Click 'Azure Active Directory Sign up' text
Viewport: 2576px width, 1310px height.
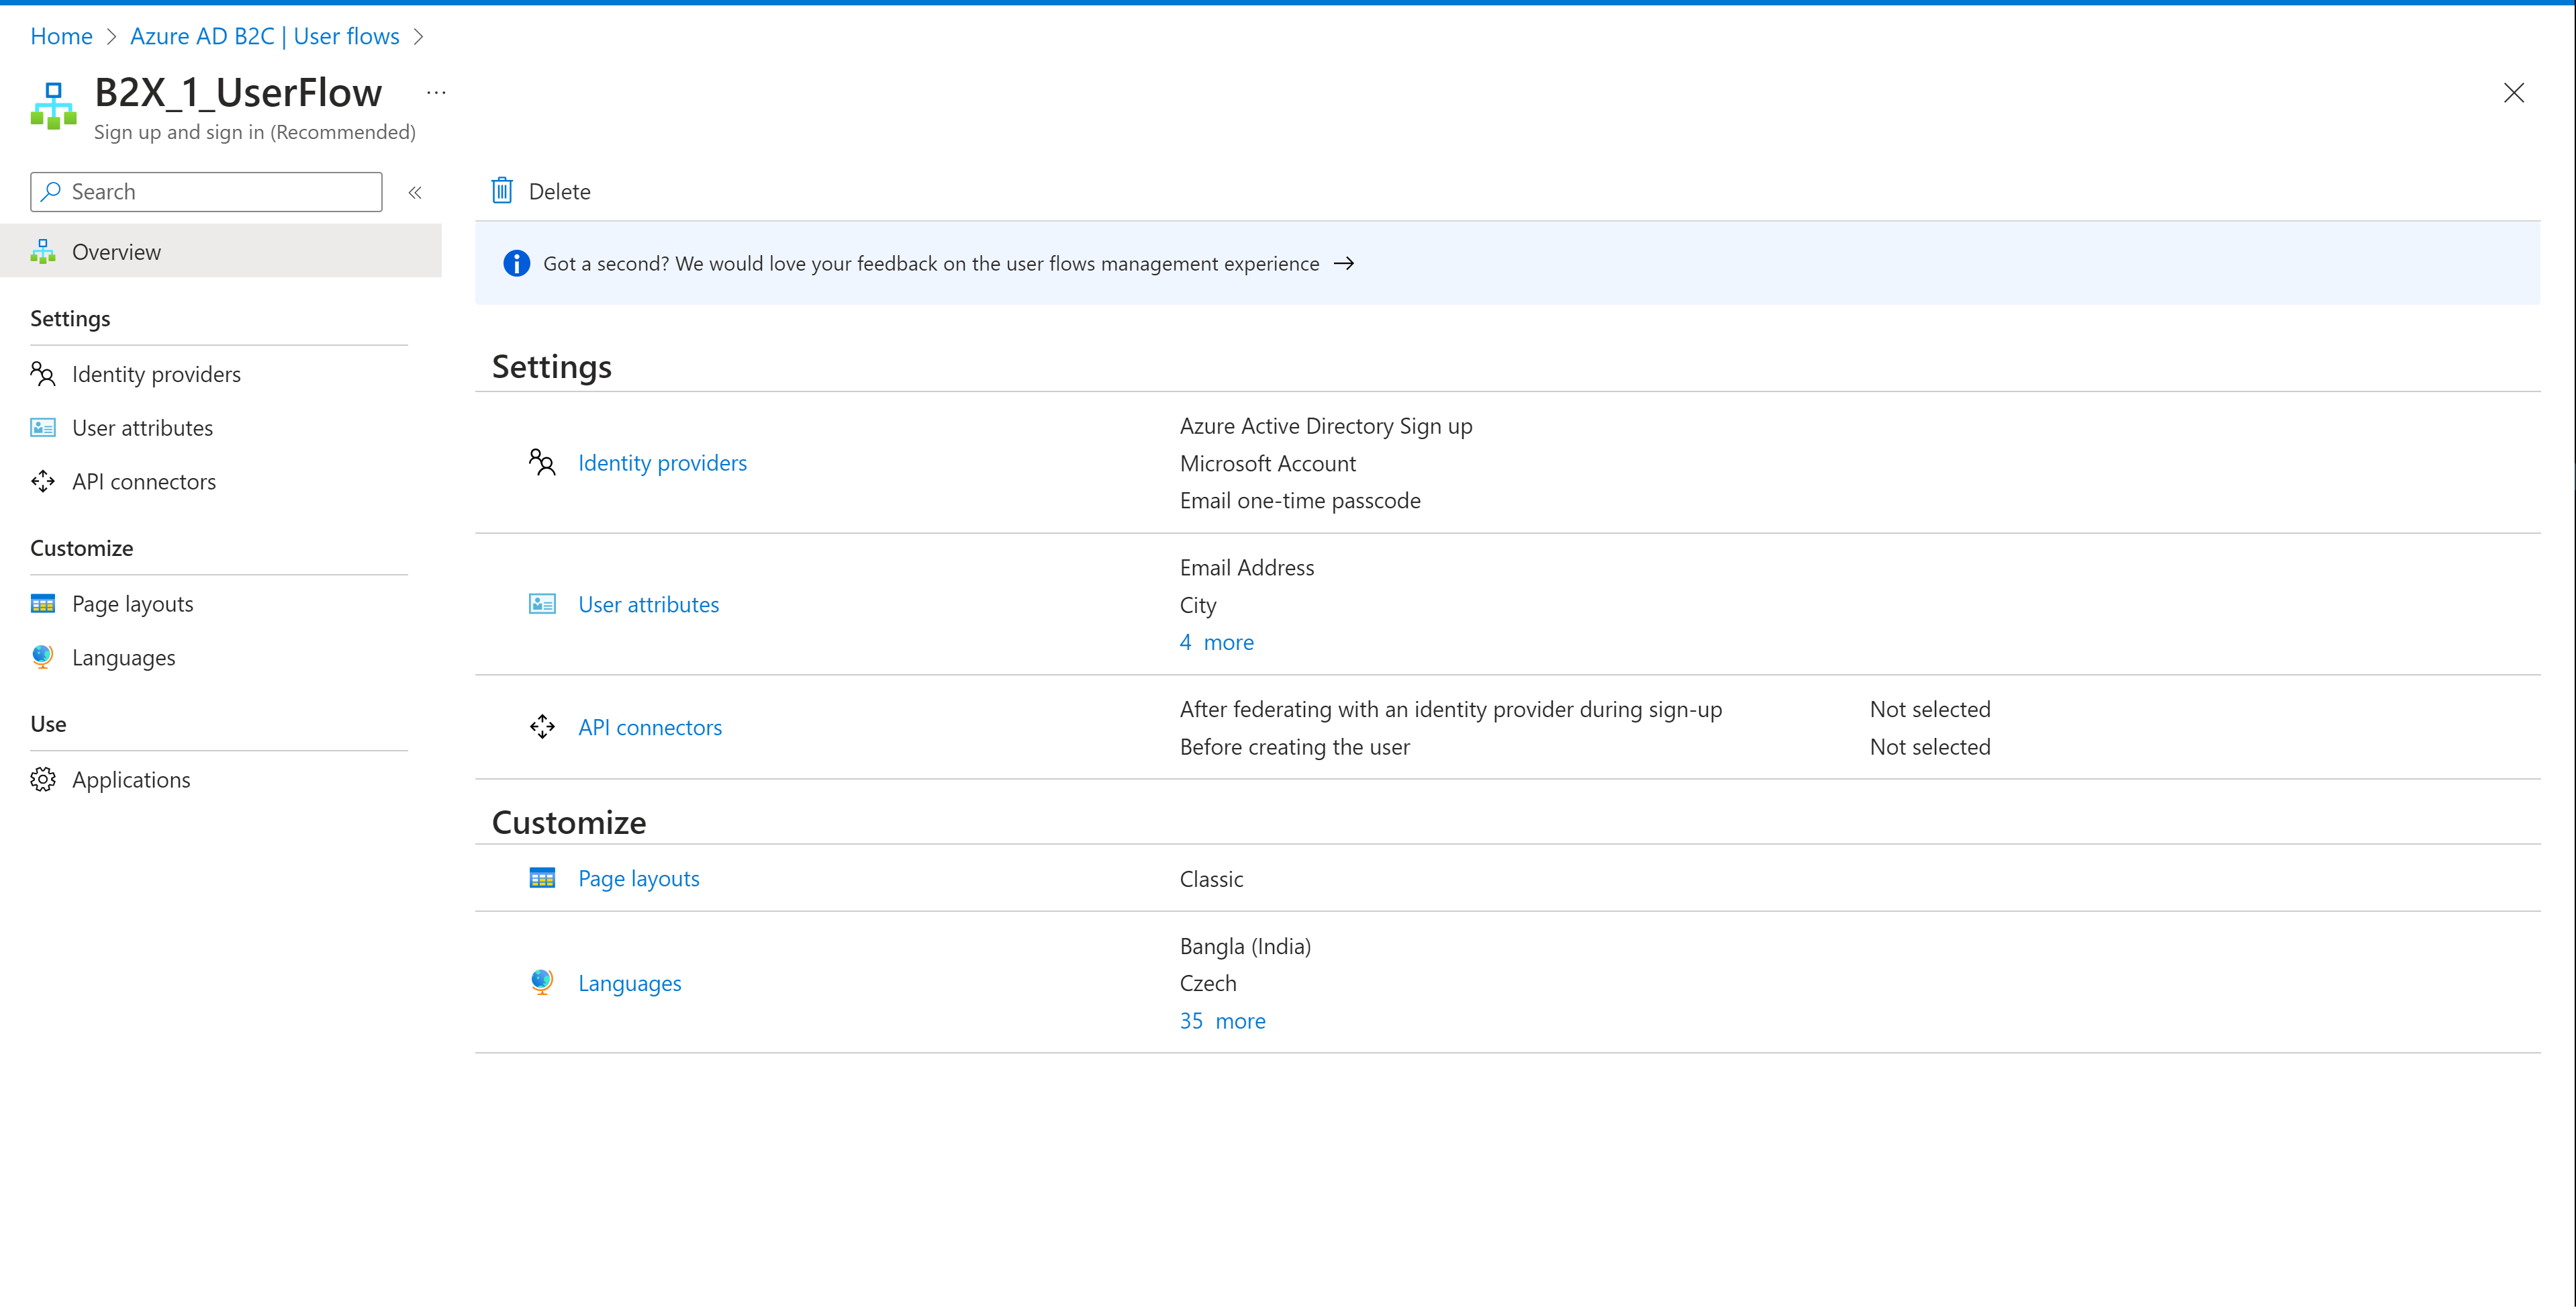(1326, 426)
